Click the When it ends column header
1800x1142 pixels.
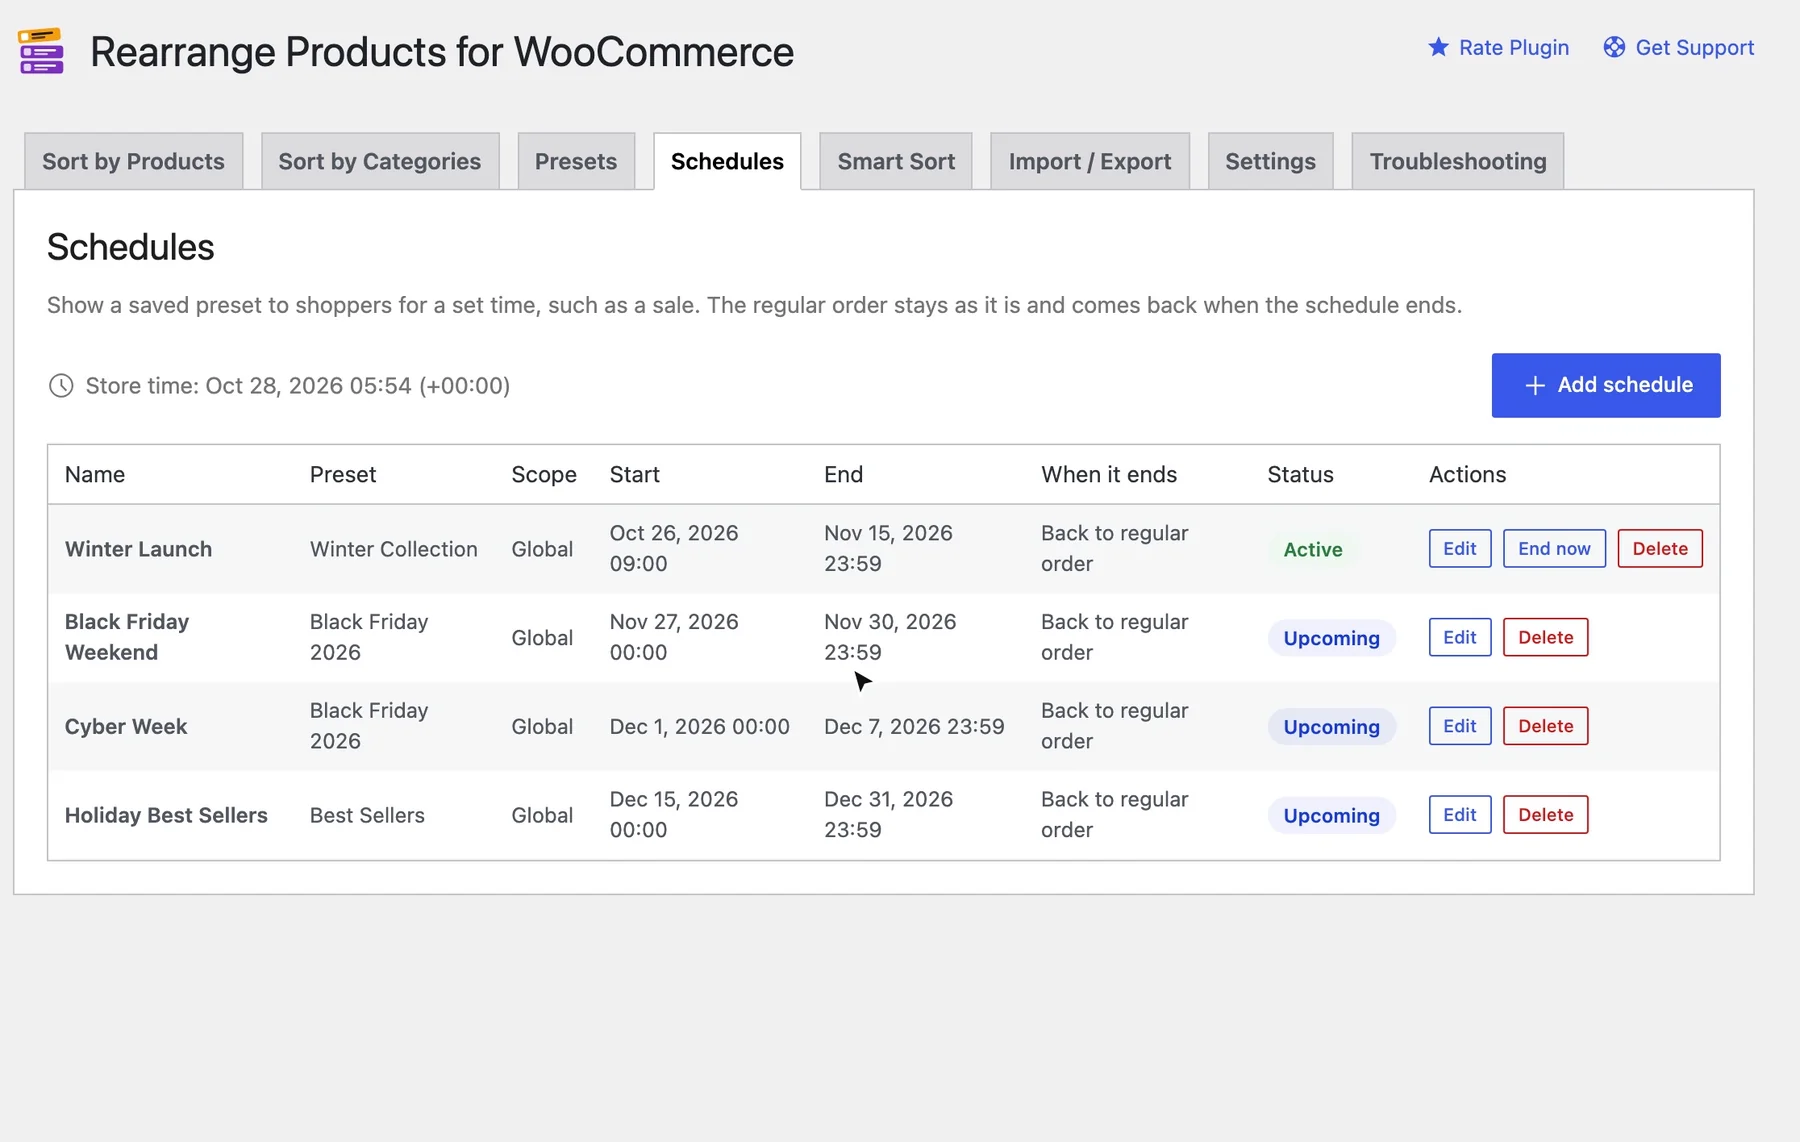1109,474
